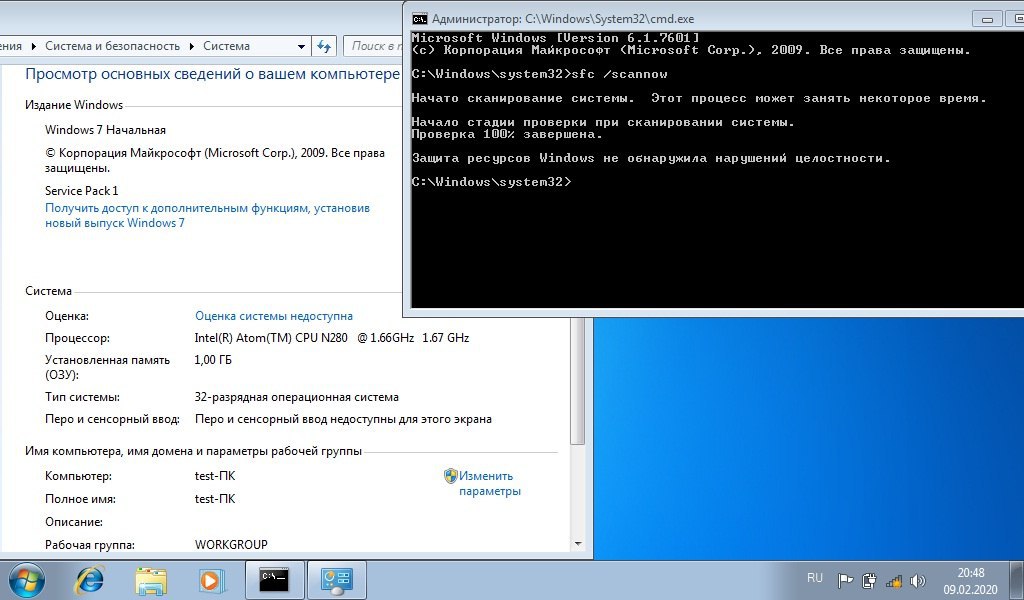The image size is (1024, 600).
Task: Click 'Рабочая группа:' label
Action: (89, 545)
